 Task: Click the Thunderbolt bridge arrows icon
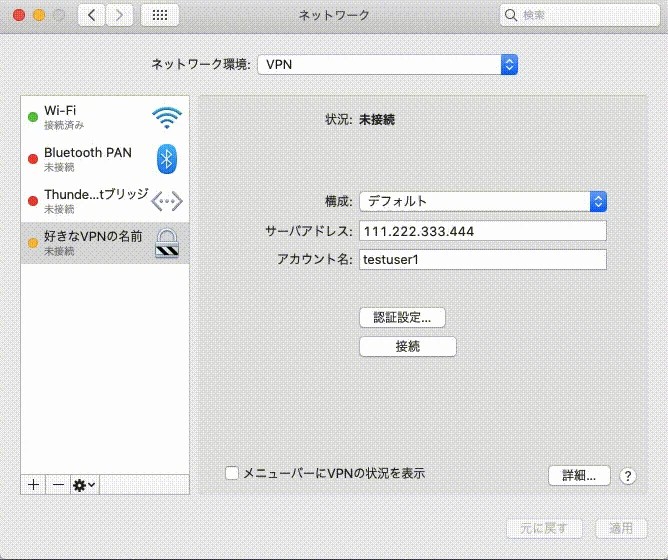(x=167, y=201)
